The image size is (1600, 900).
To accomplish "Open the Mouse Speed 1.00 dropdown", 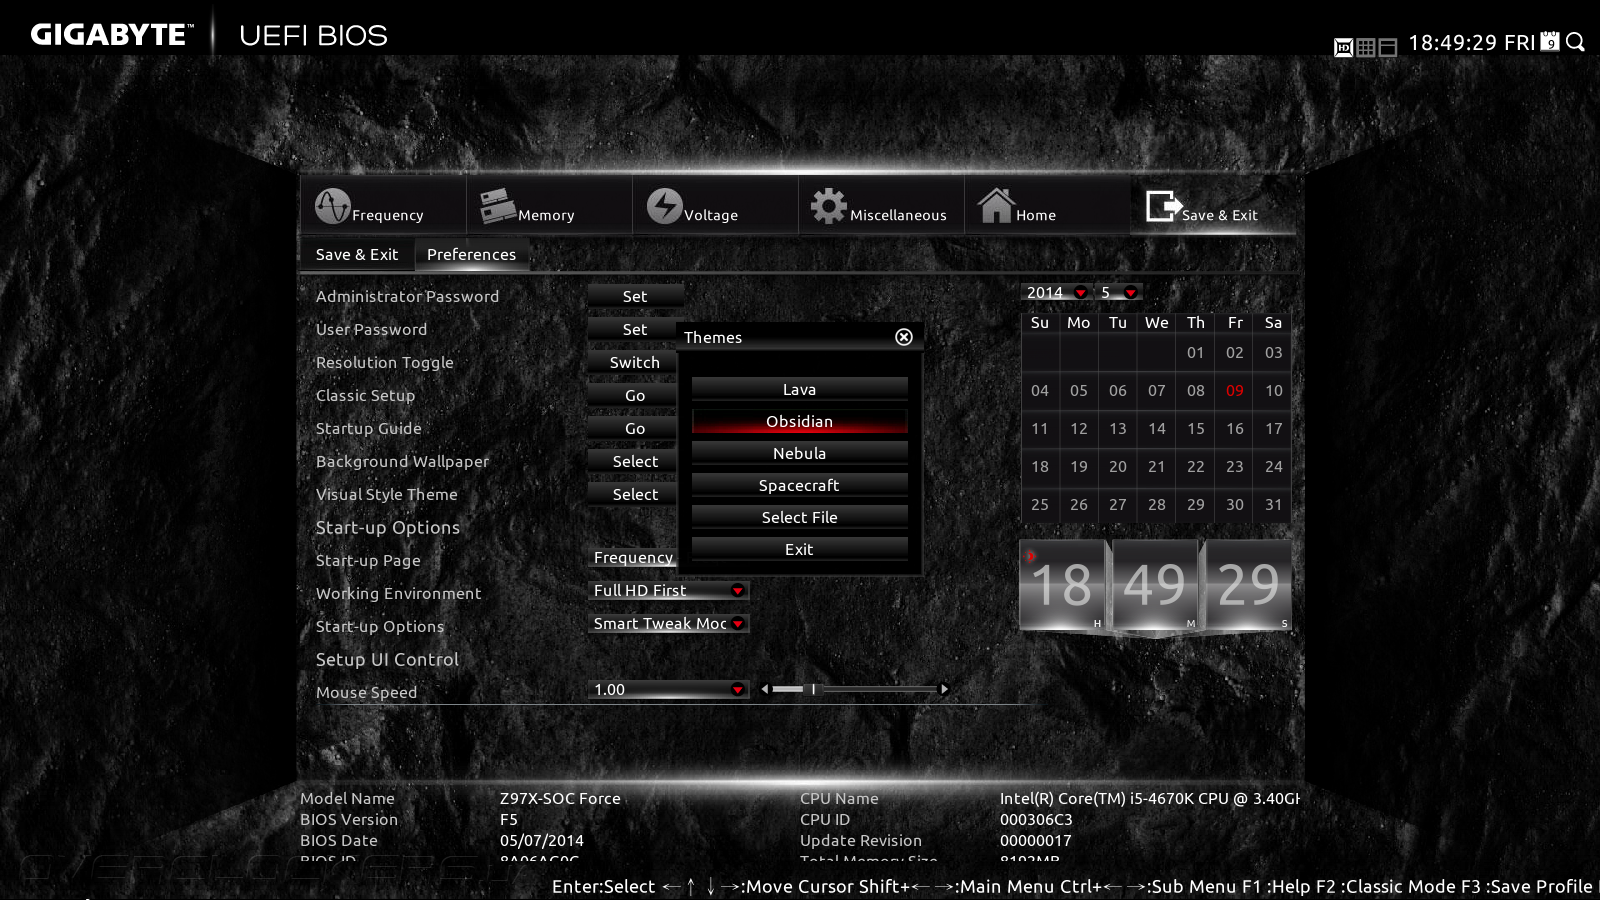I will (668, 689).
